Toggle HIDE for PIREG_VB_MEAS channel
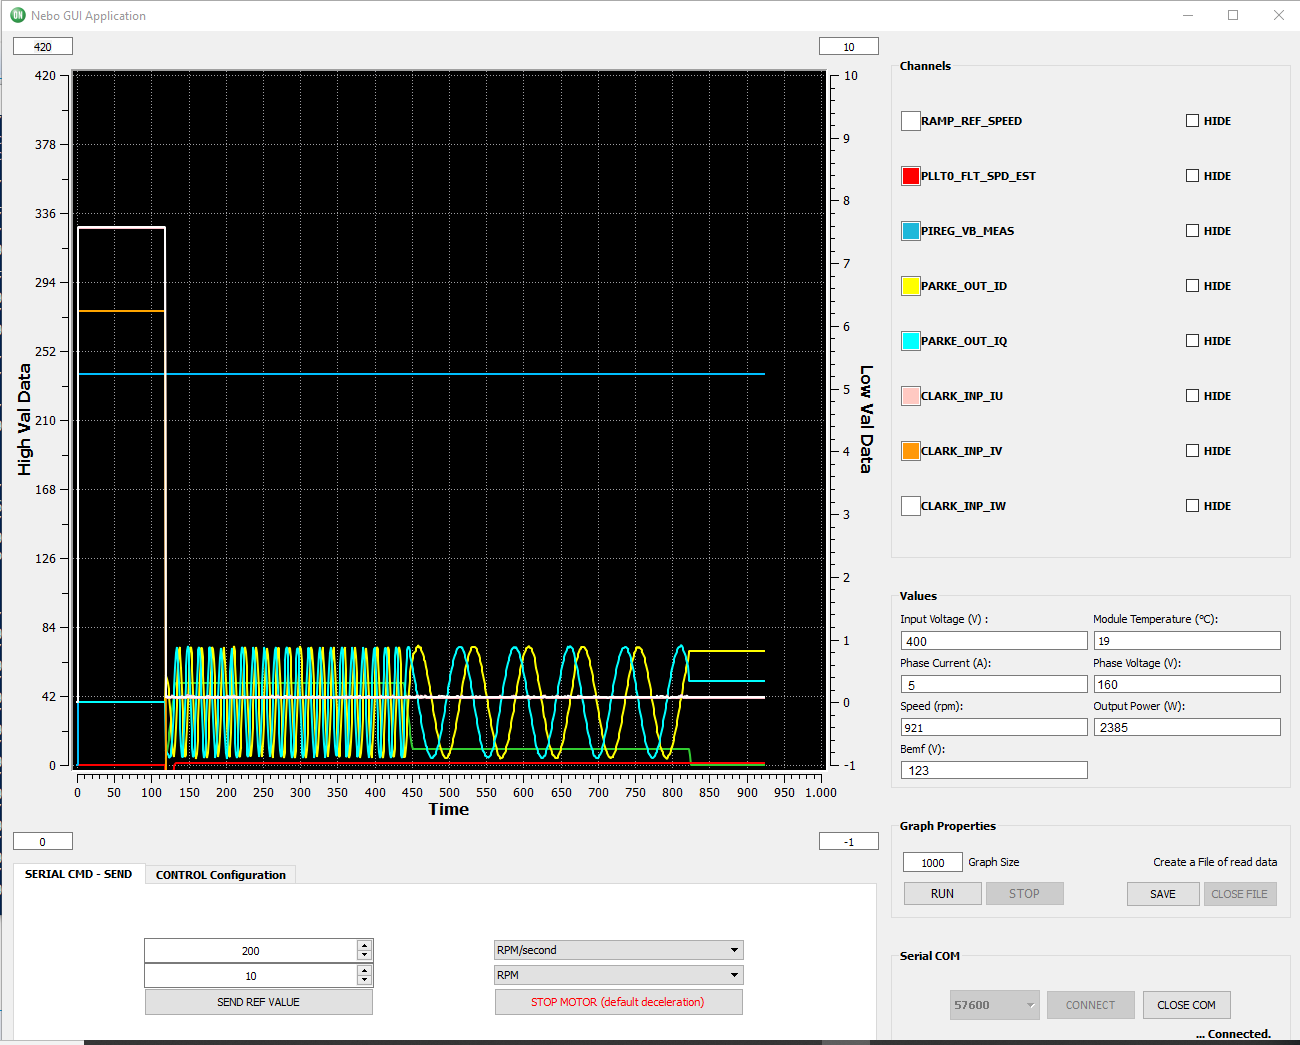This screenshot has height=1045, width=1300. click(x=1192, y=231)
